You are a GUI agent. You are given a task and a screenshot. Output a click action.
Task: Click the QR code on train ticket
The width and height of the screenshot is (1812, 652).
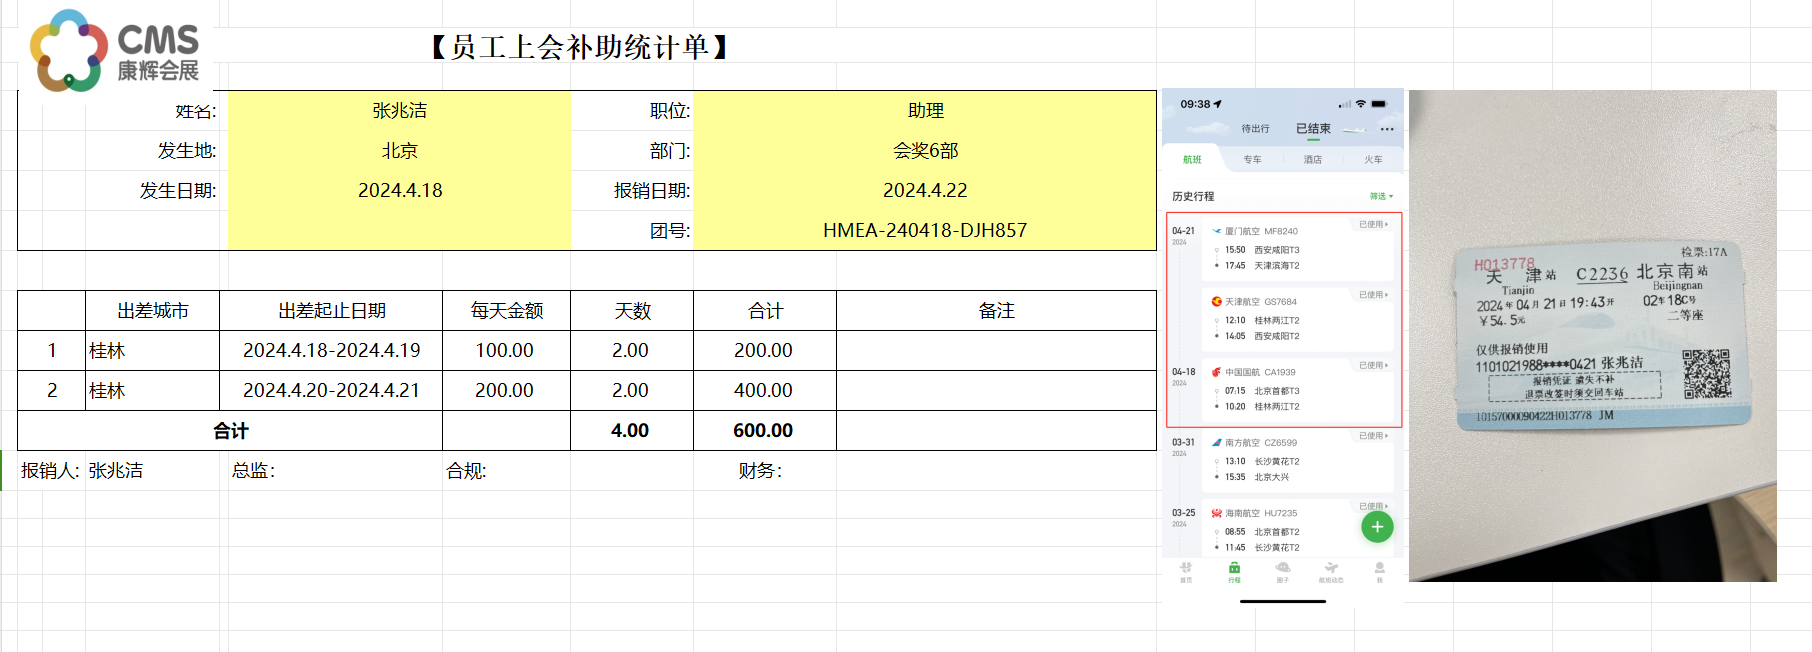coord(1705,374)
